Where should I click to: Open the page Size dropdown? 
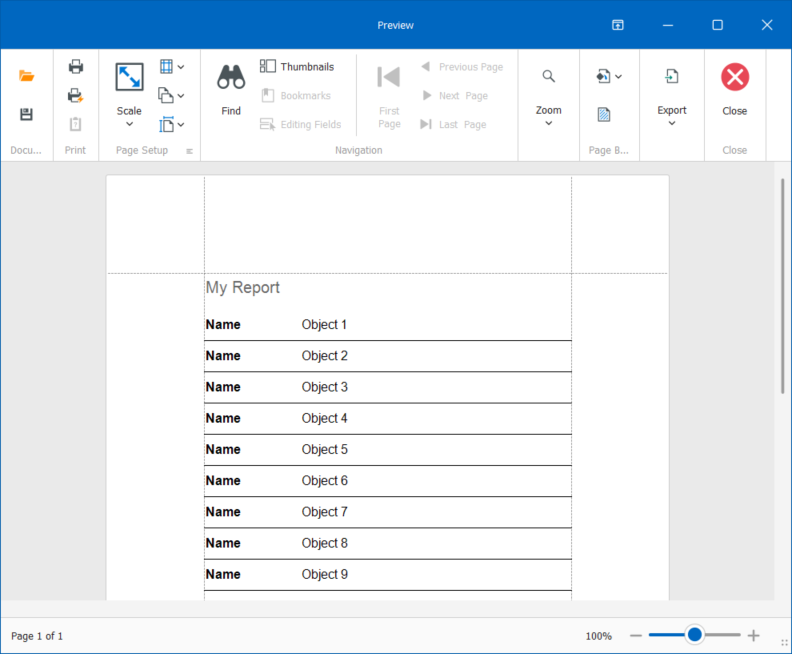click(172, 124)
